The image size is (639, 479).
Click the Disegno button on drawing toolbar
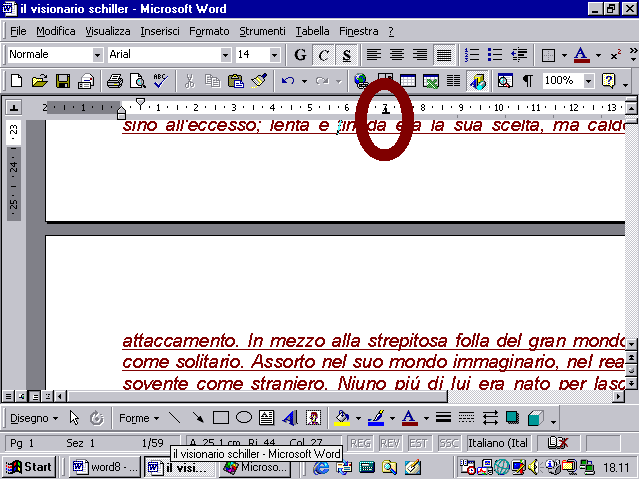click(x=34, y=418)
